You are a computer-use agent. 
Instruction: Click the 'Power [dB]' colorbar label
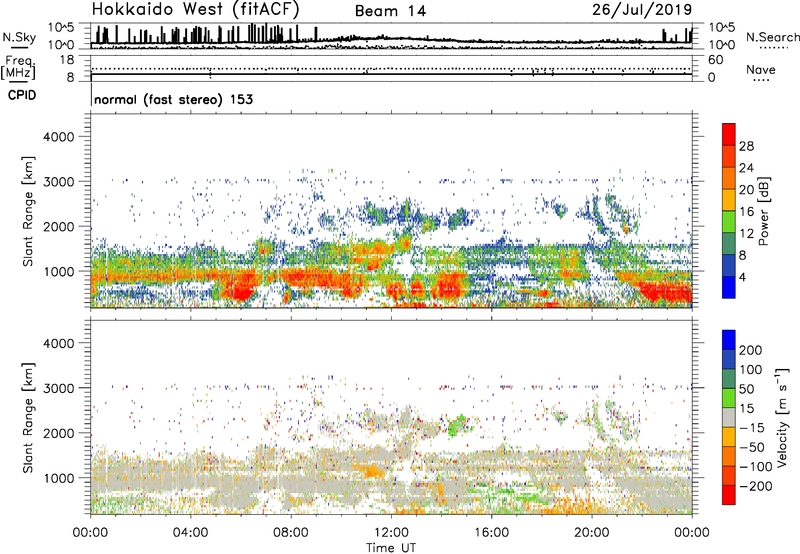point(764,211)
